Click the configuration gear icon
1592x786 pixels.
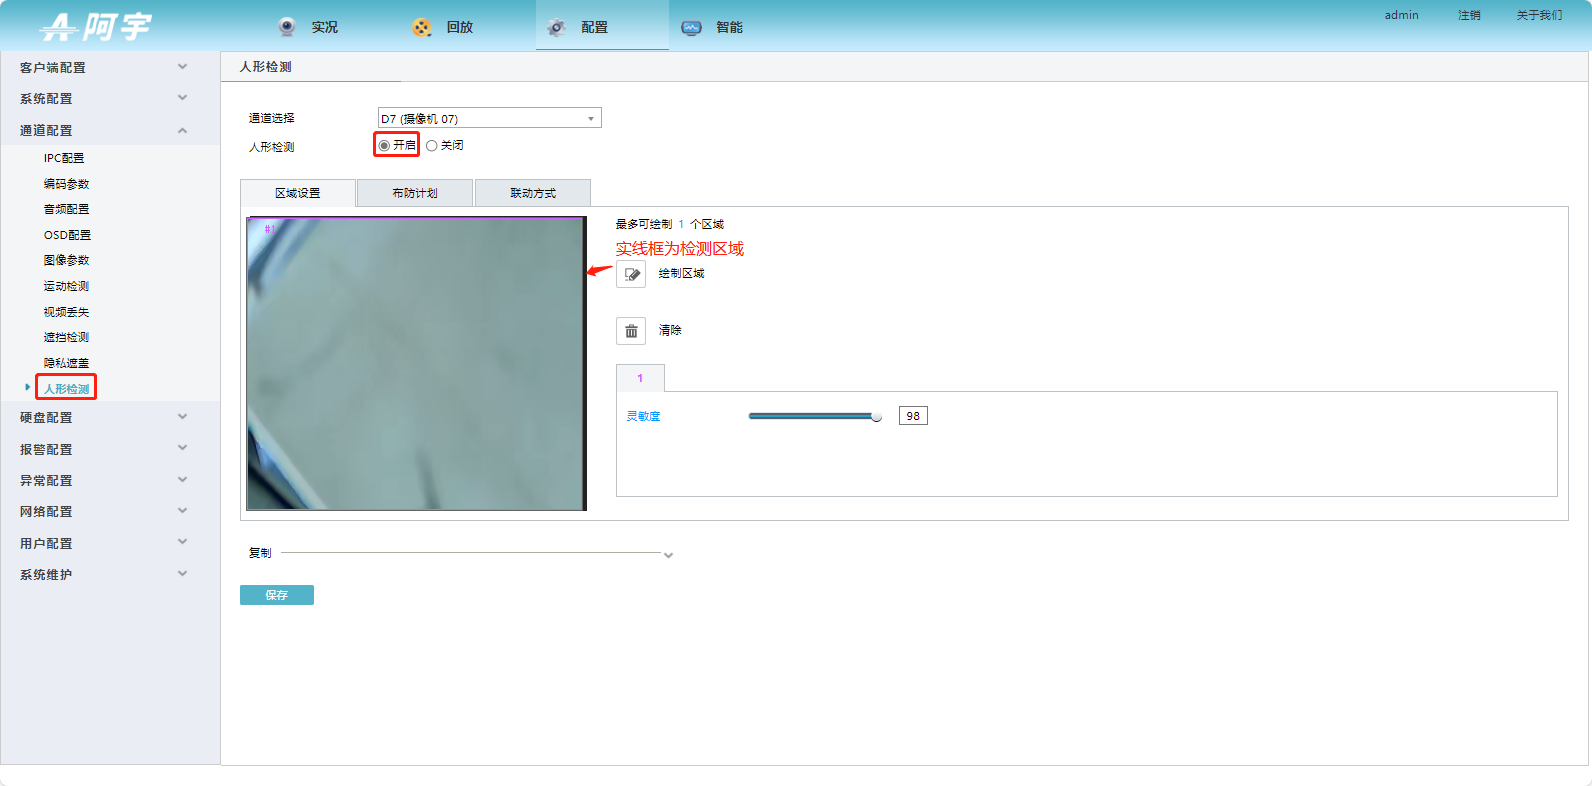point(557,27)
